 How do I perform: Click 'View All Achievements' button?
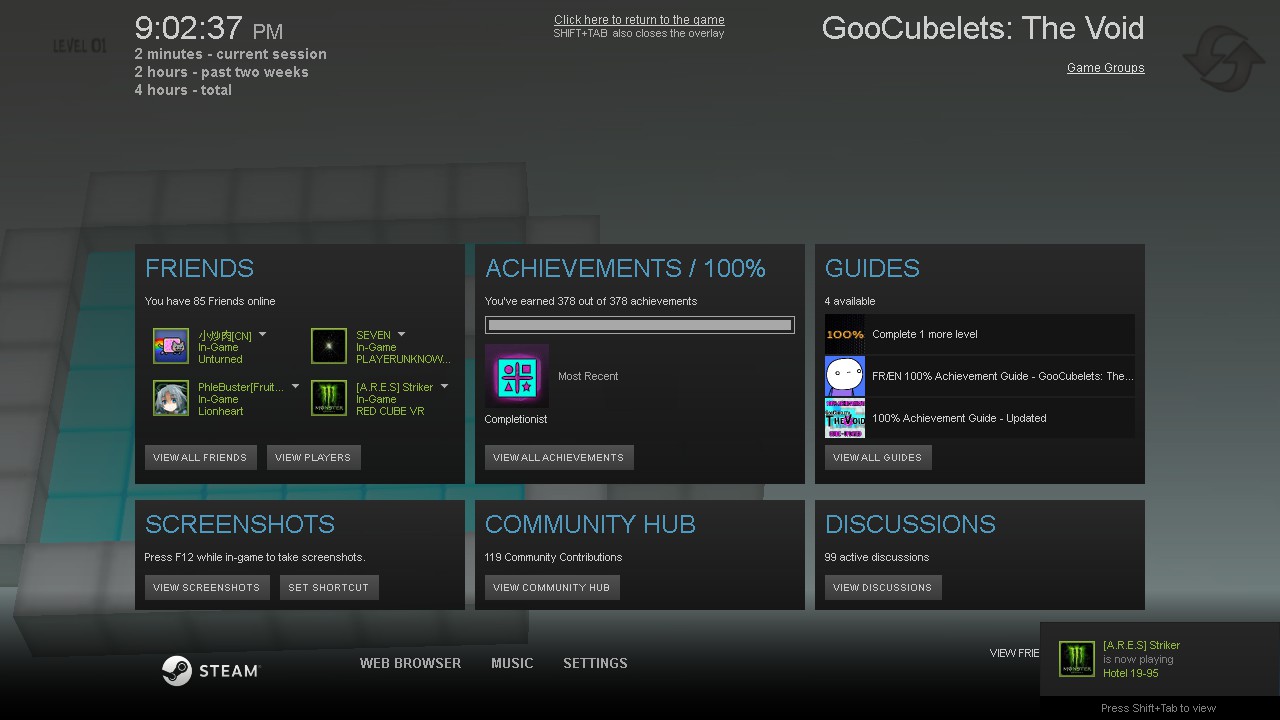click(558, 457)
